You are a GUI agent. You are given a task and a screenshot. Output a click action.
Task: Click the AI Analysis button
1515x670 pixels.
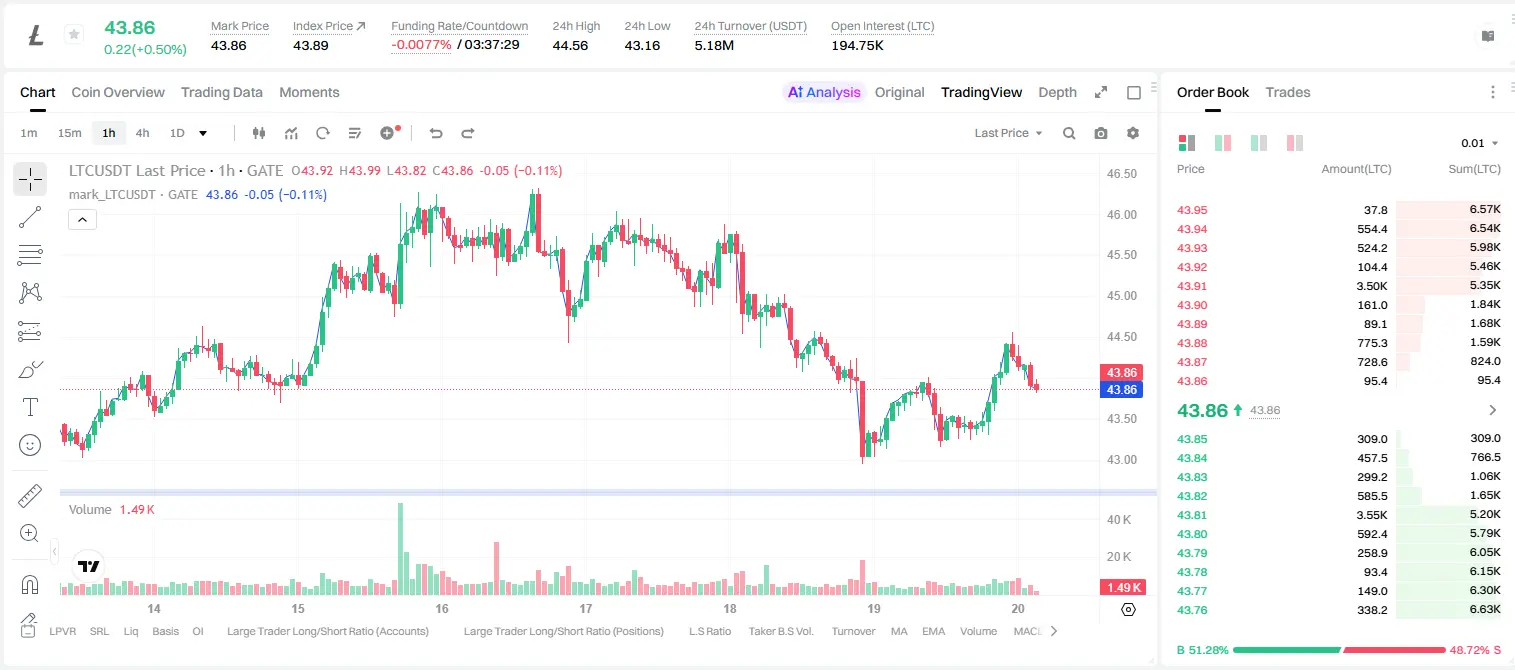point(823,92)
